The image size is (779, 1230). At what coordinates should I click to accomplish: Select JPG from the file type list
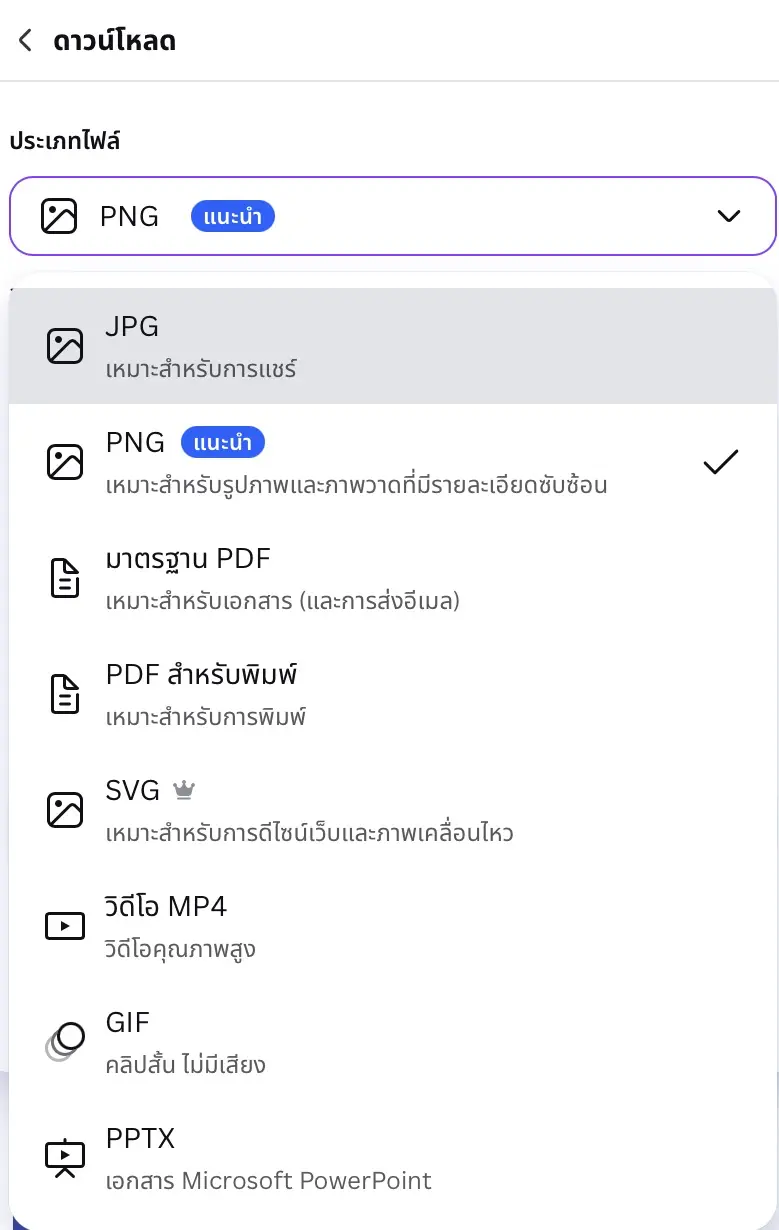pyautogui.click(x=393, y=346)
